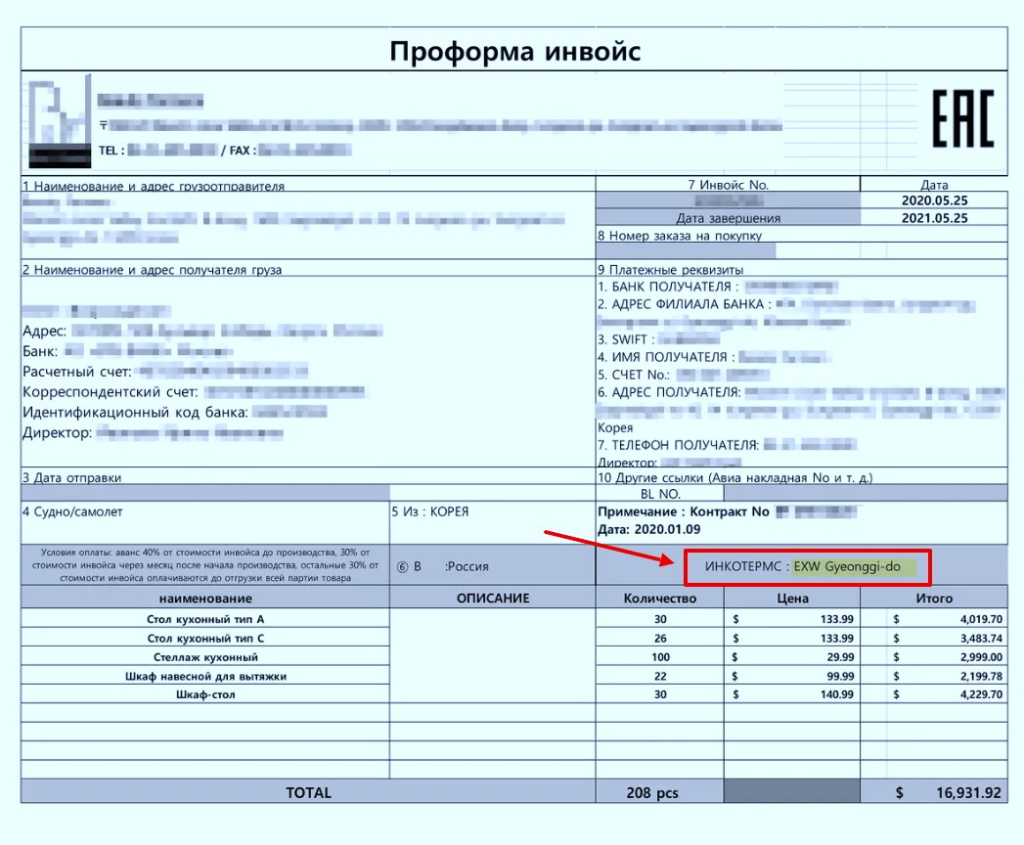1024x845 pixels.
Task: Select the Стеллаж кухонный quantity 100 cell
Action: point(659,657)
